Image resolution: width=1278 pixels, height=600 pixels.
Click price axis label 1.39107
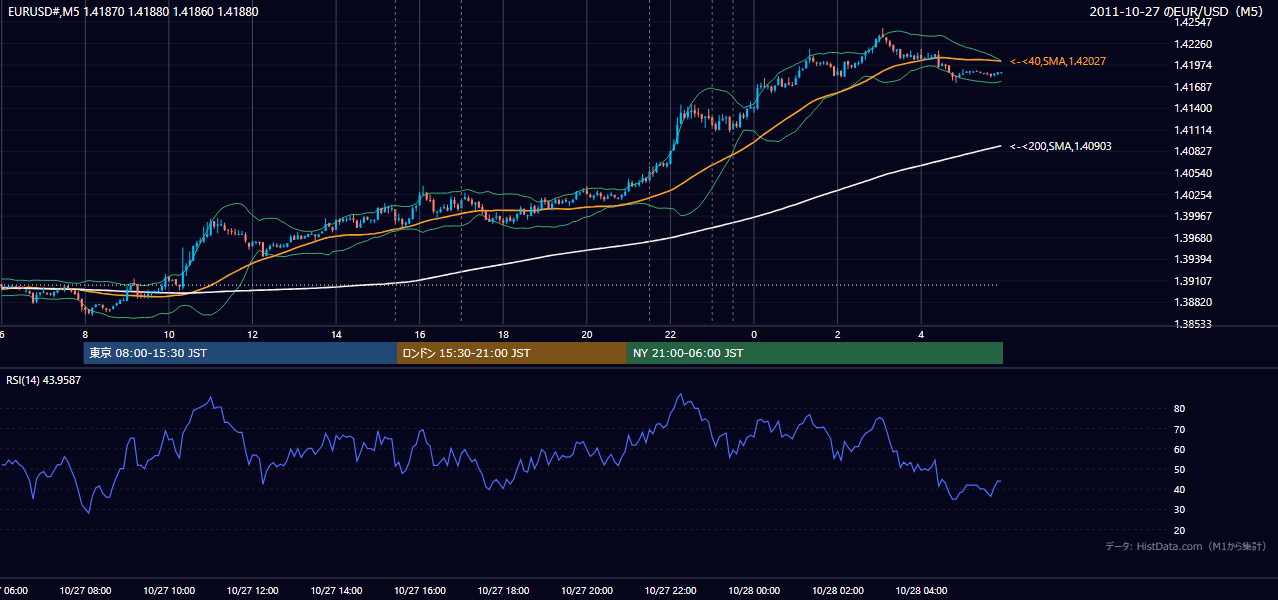pos(1193,281)
